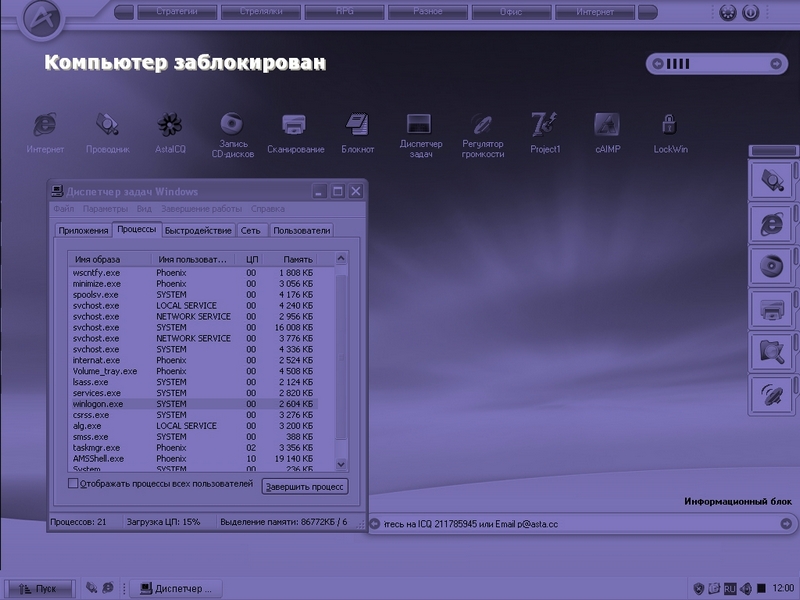Click the info block left arrow
The height and width of the screenshot is (600, 800).
click(x=375, y=524)
